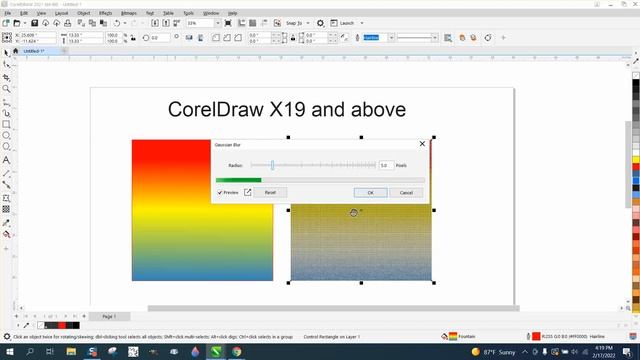Select the Parallel Dimension tool
Screen dimensions: 640x360
(x=7, y=173)
